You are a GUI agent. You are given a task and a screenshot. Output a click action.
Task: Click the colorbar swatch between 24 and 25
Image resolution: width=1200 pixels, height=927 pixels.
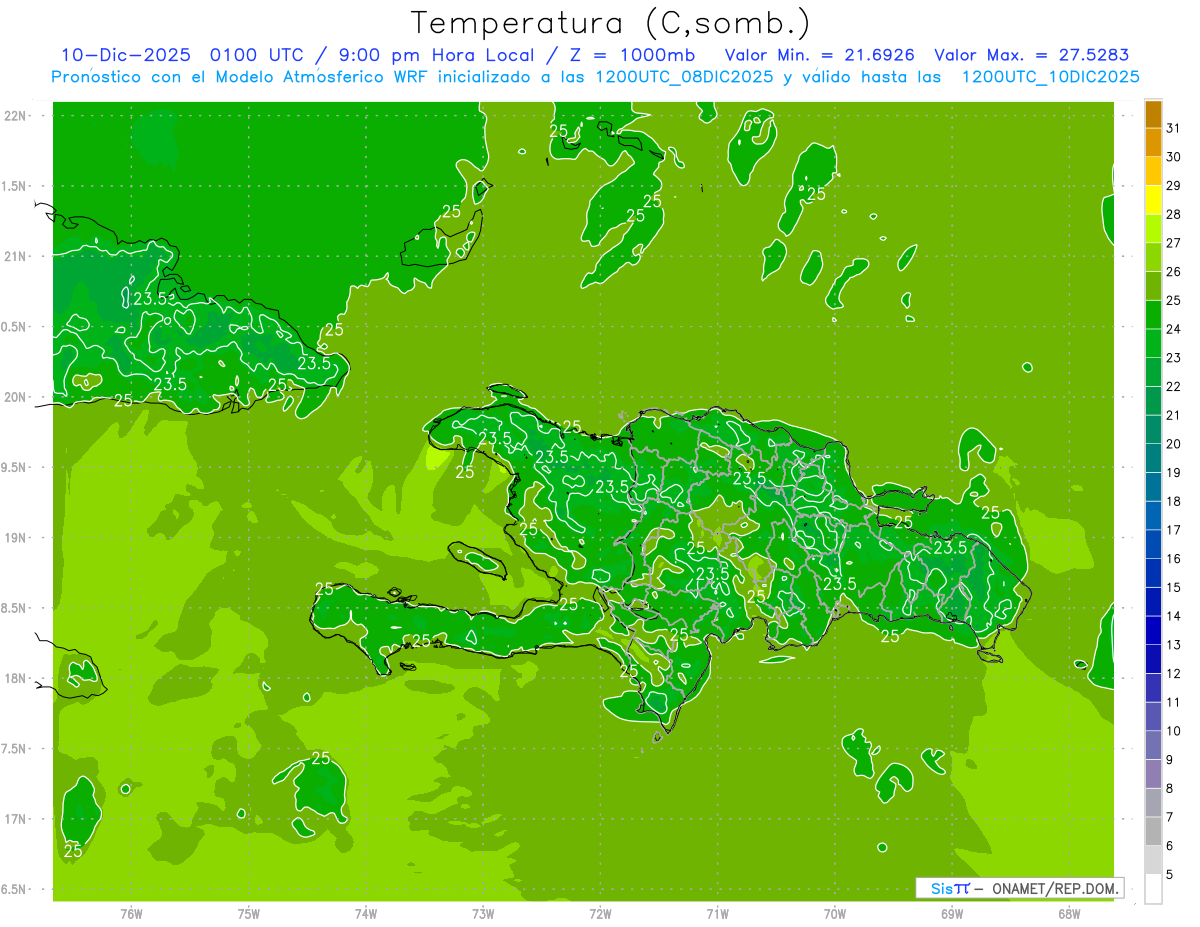pos(1153,315)
